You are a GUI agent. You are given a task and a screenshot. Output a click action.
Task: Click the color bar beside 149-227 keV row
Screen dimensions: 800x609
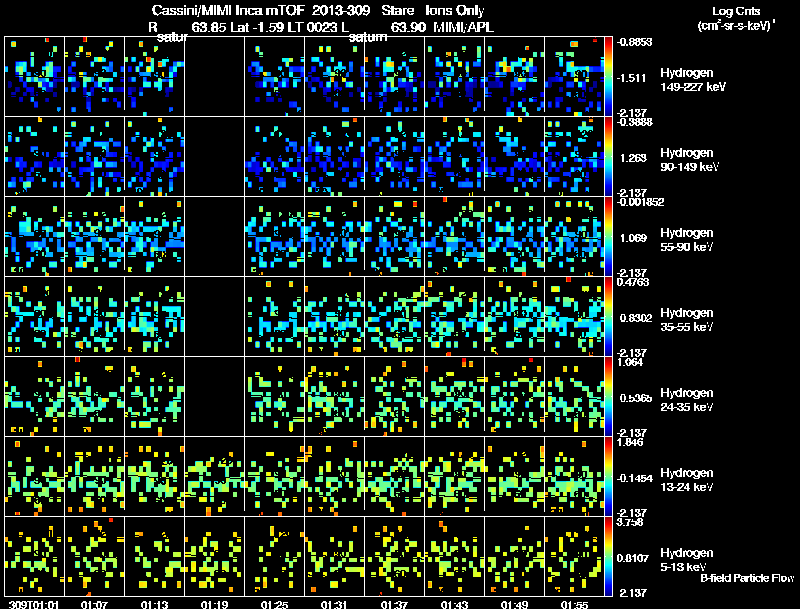tap(608, 76)
